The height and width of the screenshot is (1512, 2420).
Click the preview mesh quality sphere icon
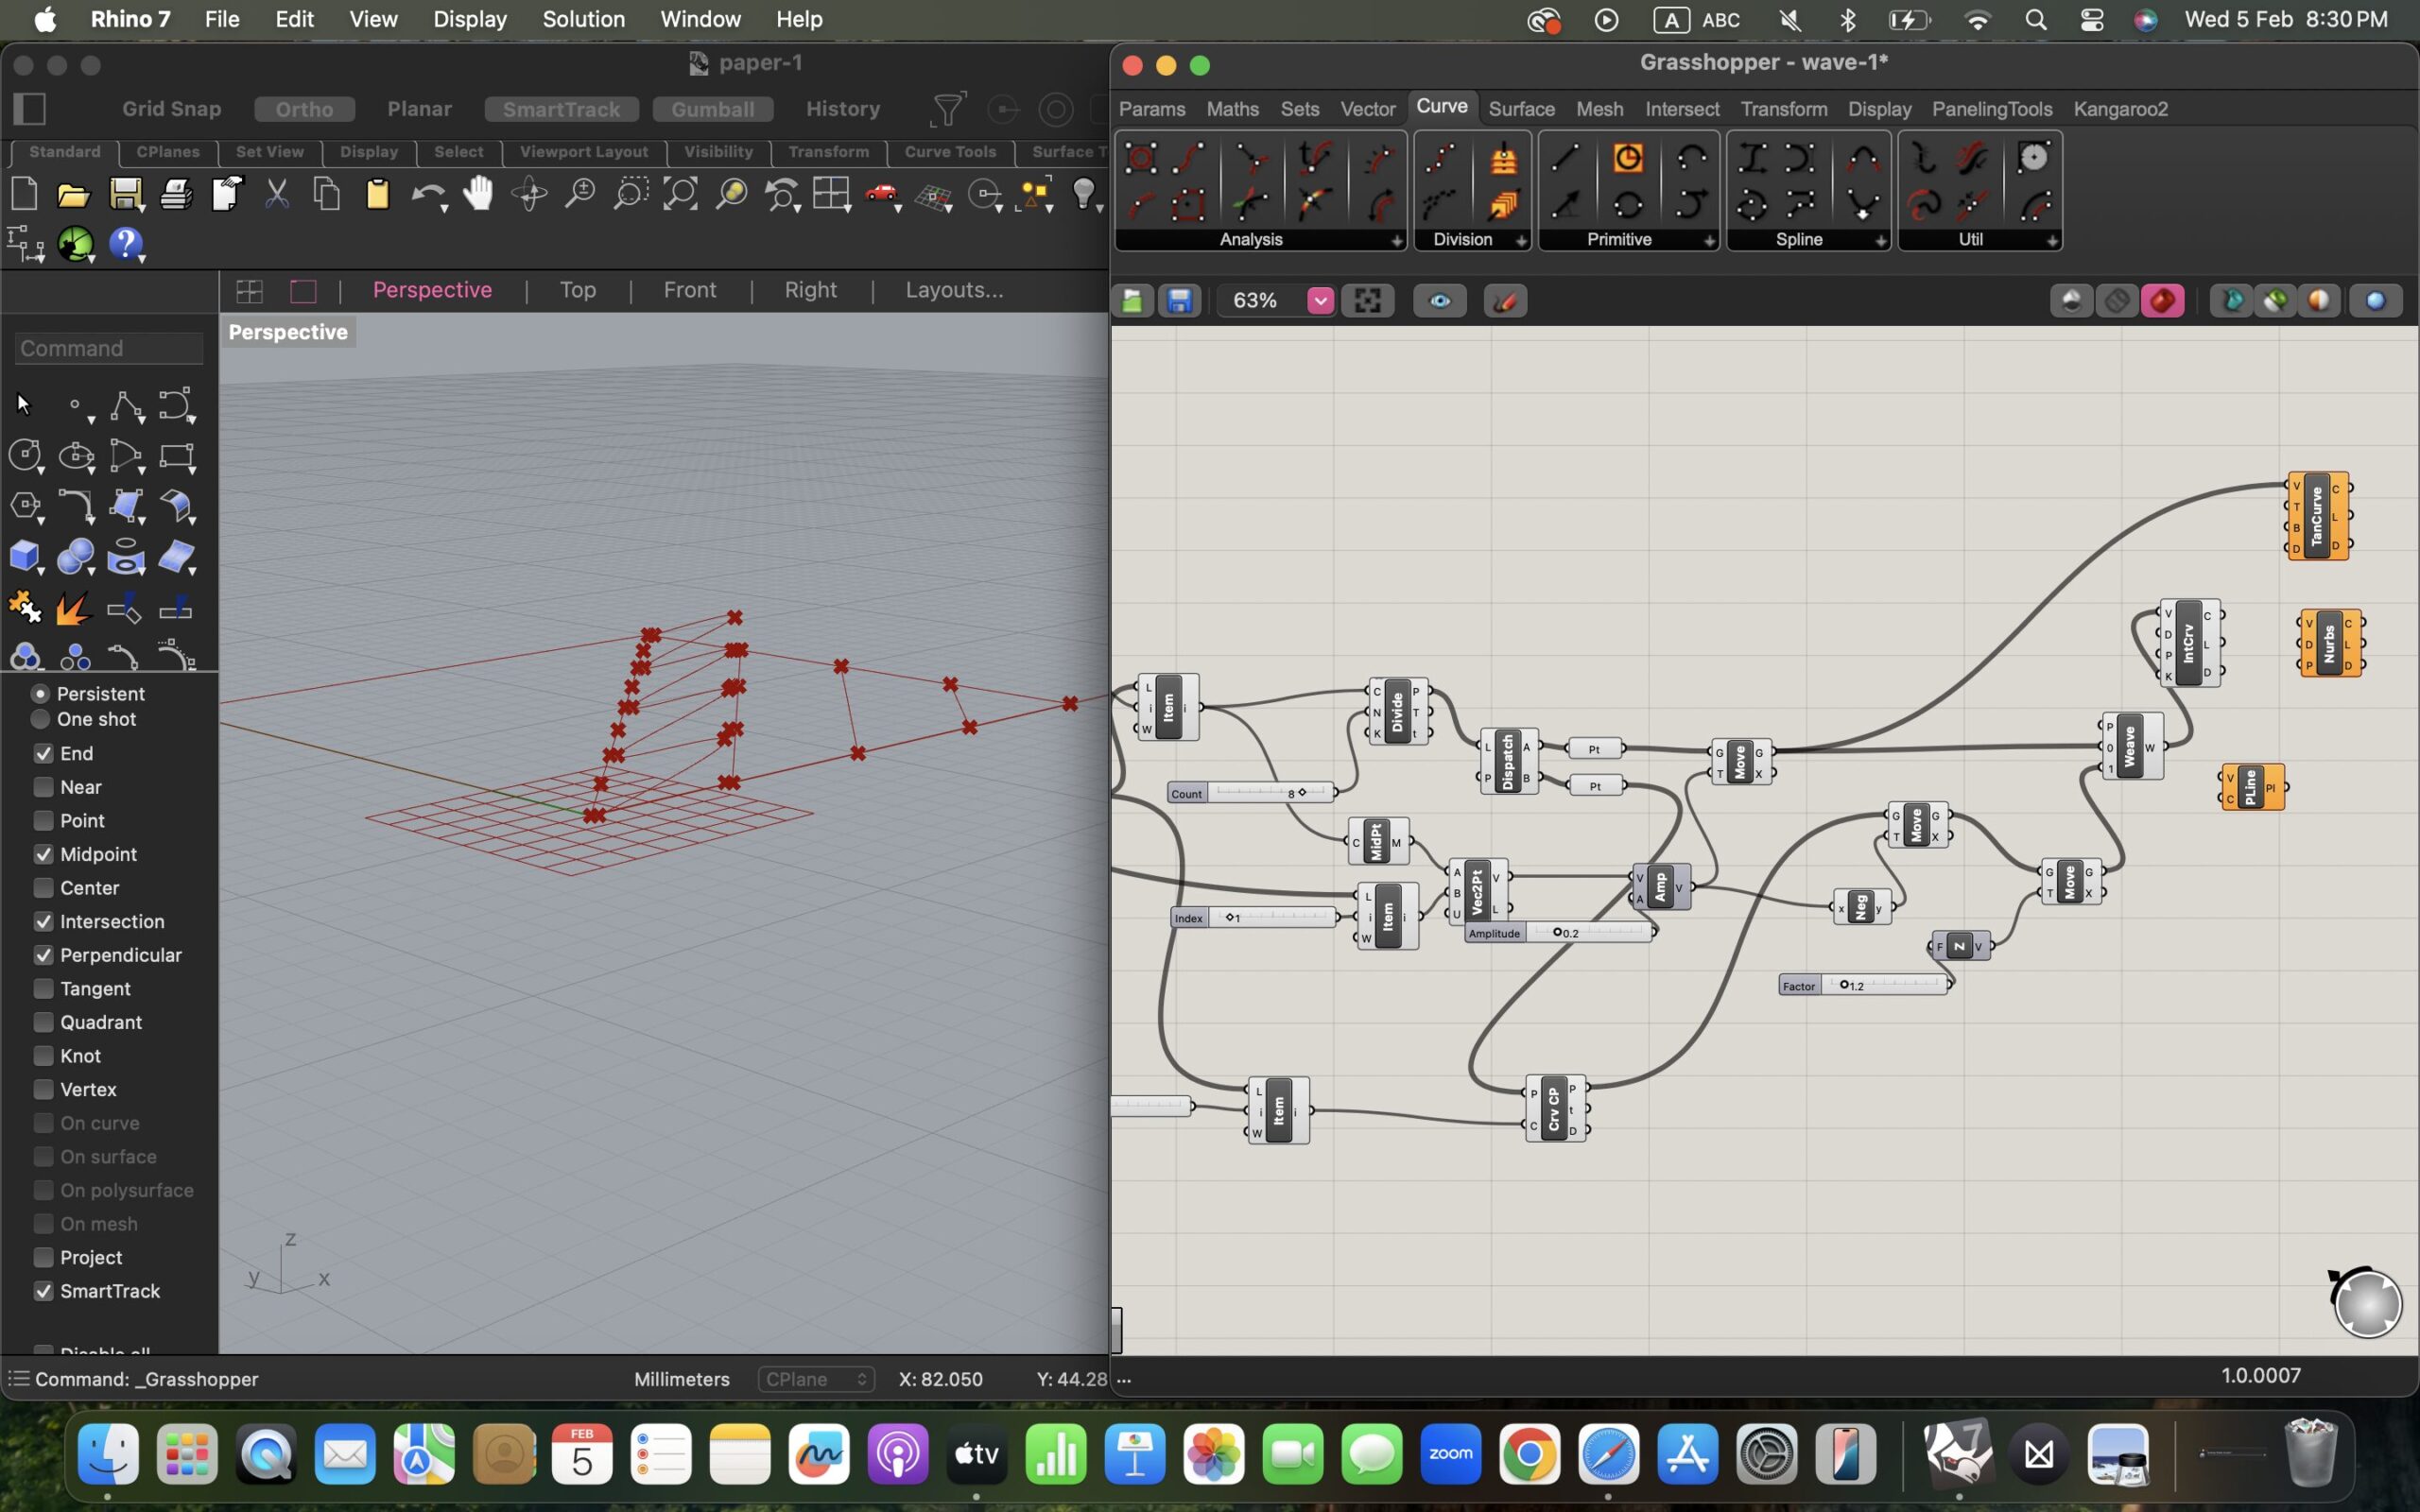pyautogui.click(x=2376, y=301)
